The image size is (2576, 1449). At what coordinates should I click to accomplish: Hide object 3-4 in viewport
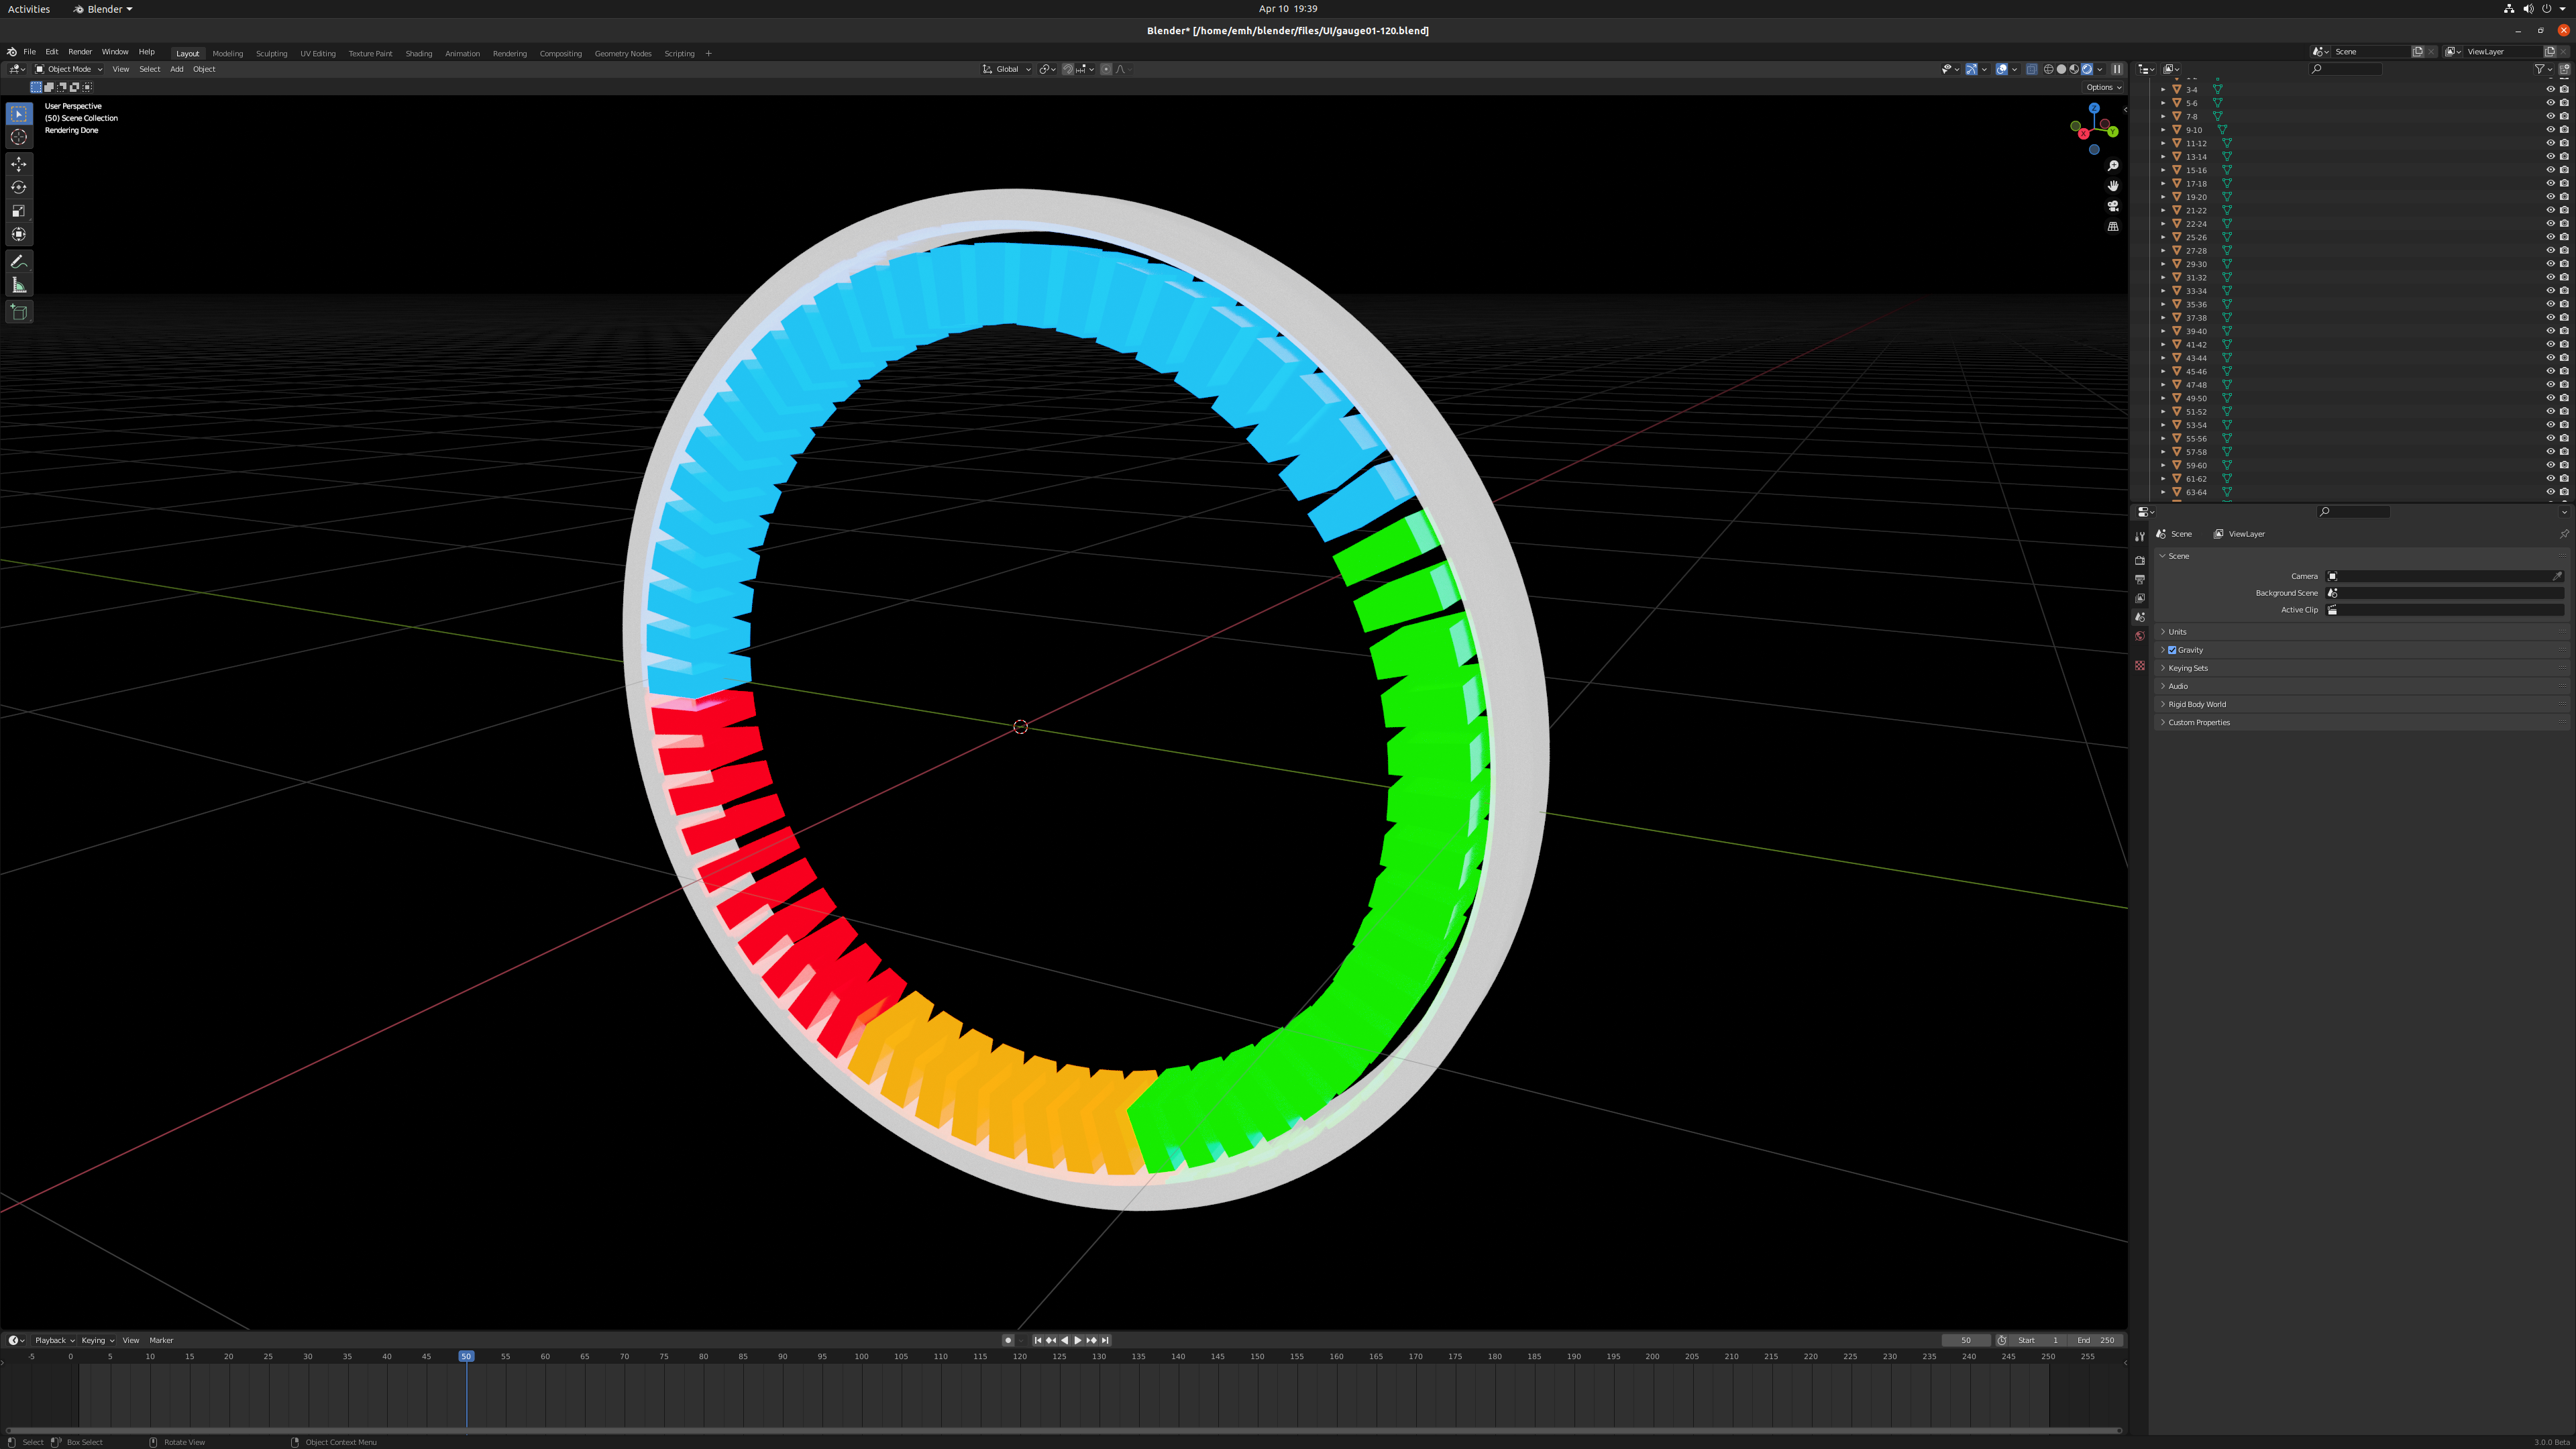coord(2550,90)
